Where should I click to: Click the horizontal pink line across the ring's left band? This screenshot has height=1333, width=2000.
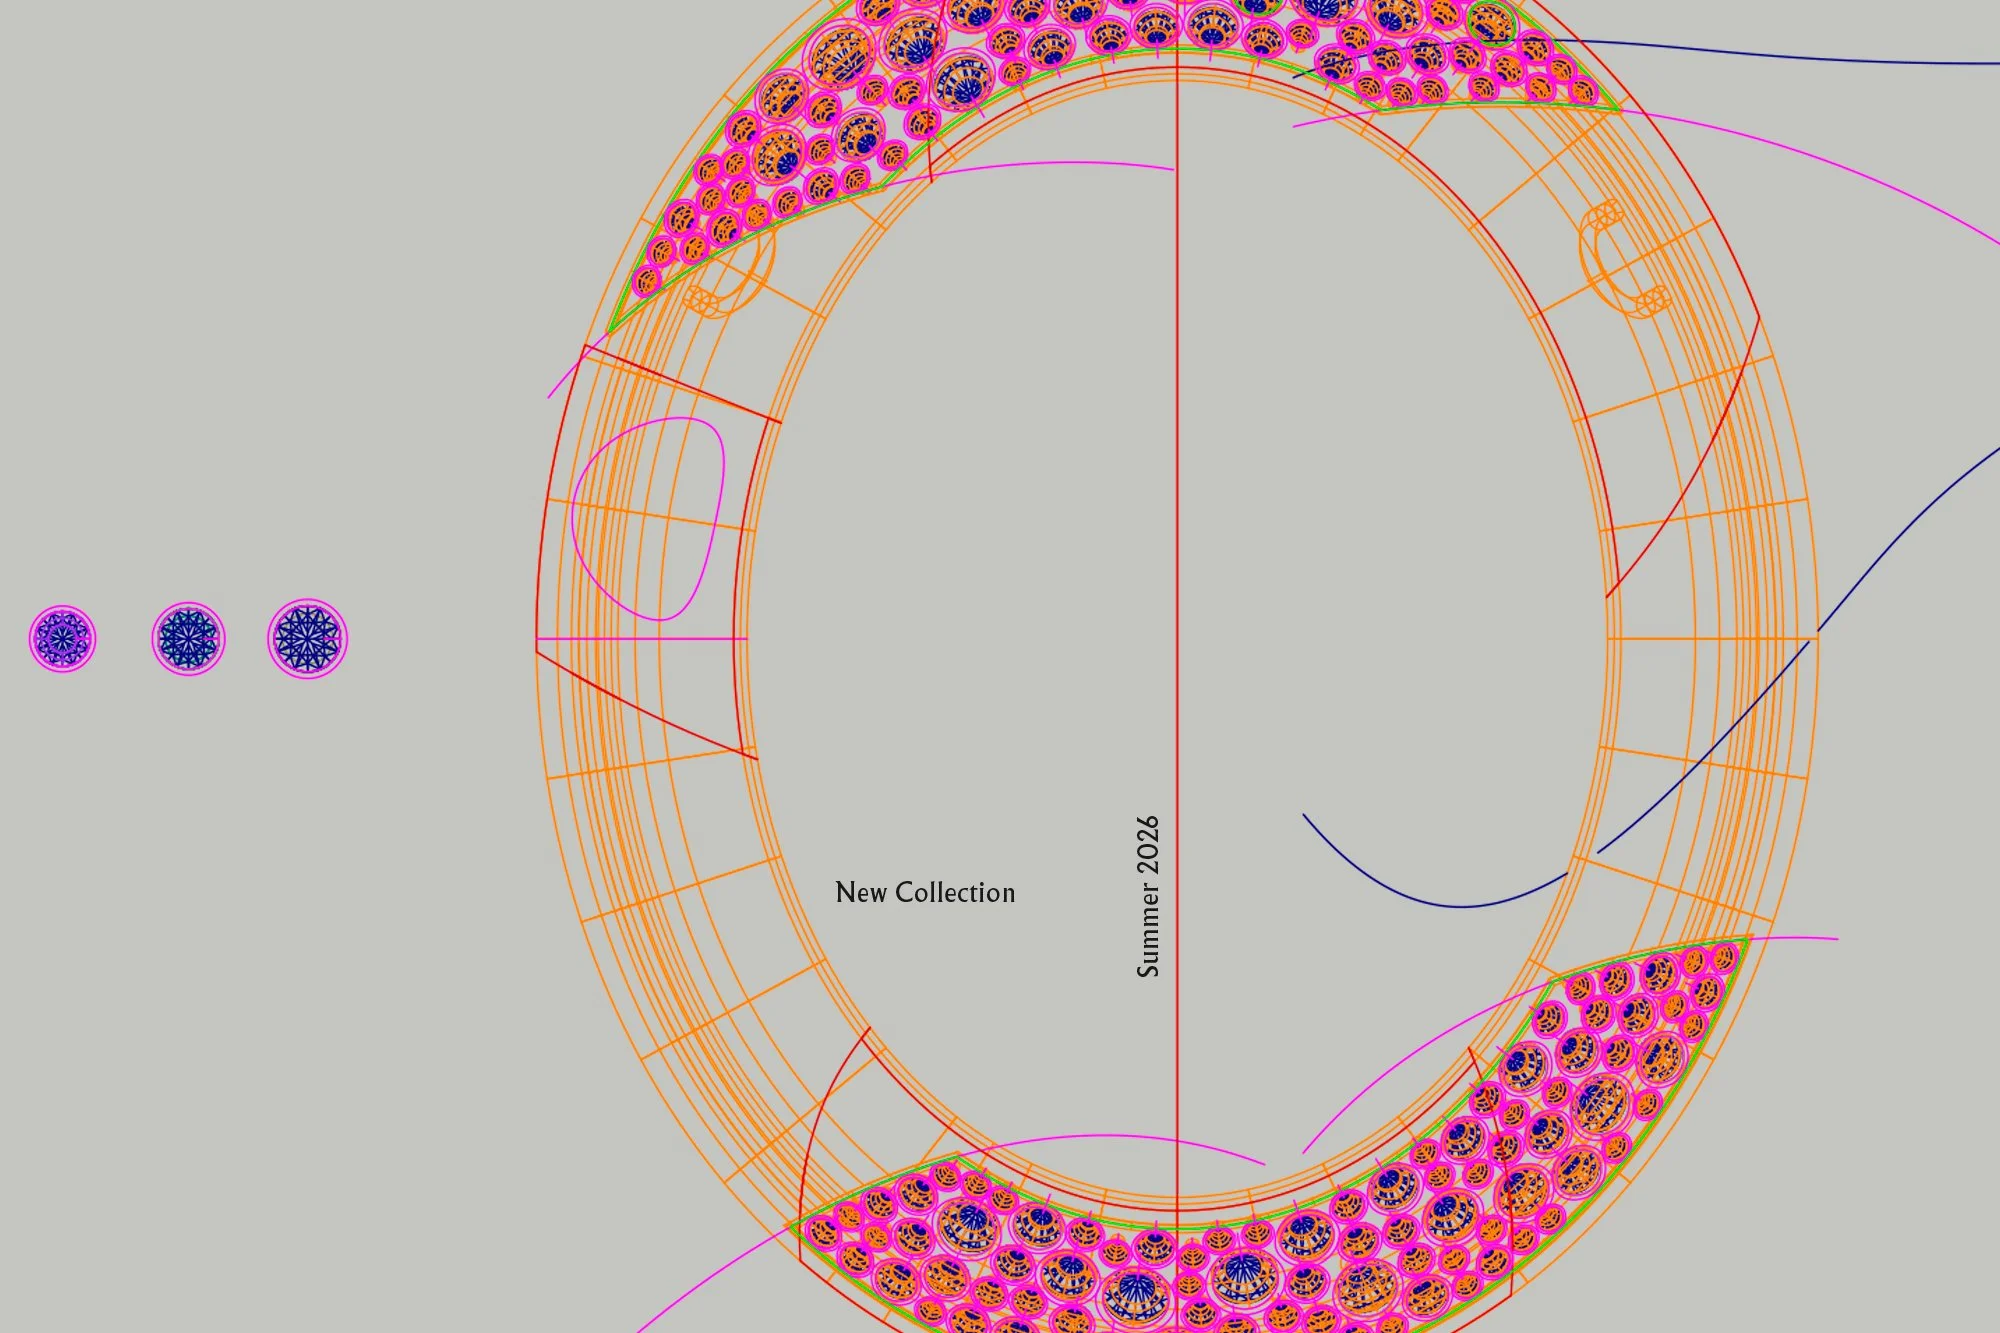point(640,638)
